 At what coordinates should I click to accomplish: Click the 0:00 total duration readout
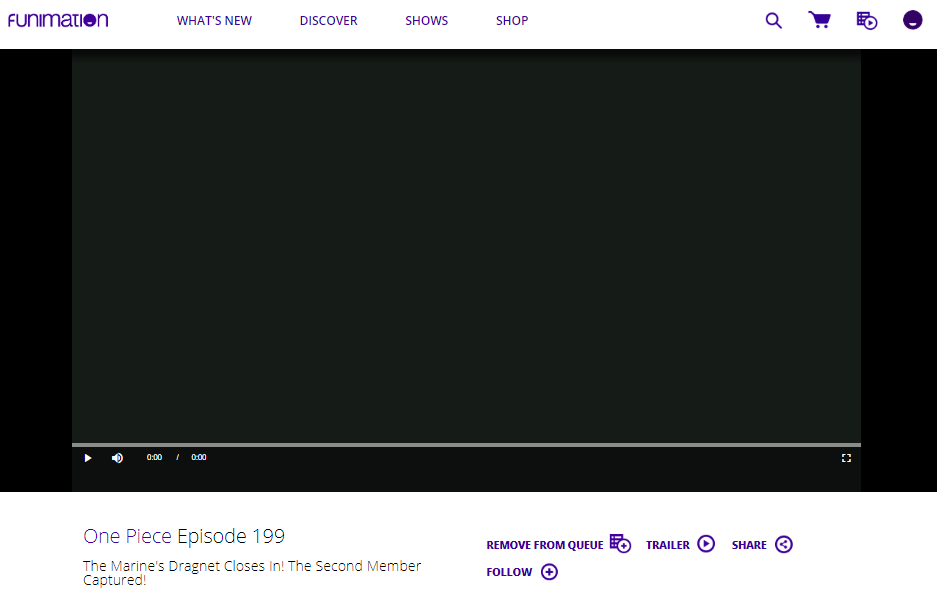[198, 457]
